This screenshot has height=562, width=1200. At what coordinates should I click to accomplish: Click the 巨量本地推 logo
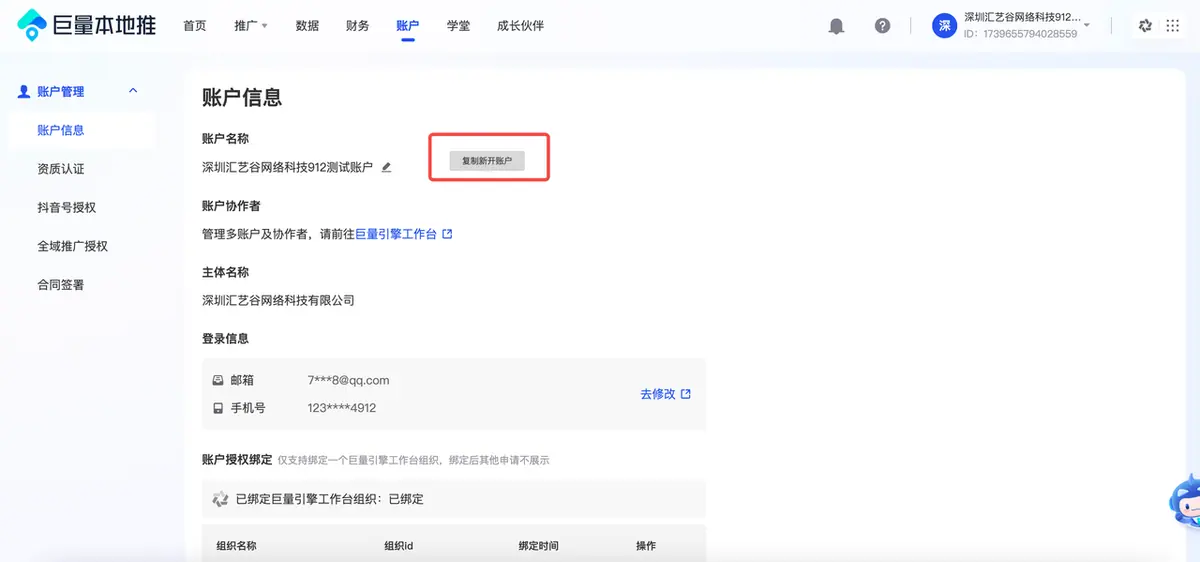pos(87,26)
